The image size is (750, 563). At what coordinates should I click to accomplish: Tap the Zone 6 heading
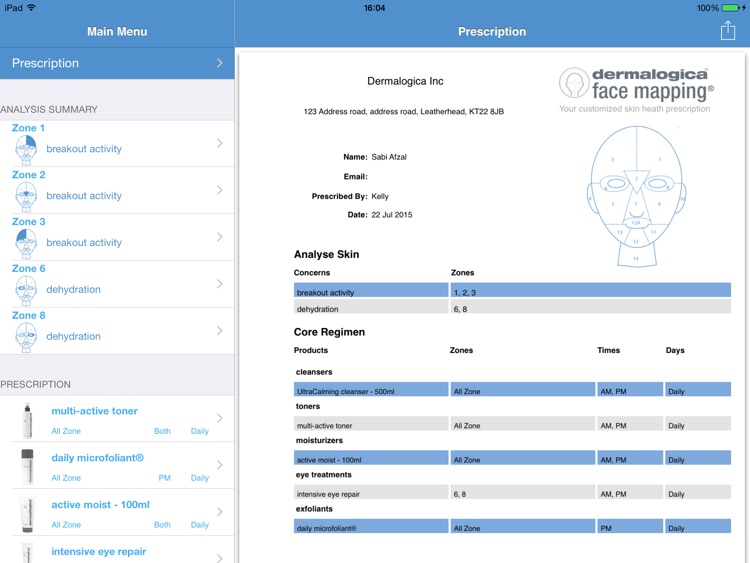[x=29, y=268]
